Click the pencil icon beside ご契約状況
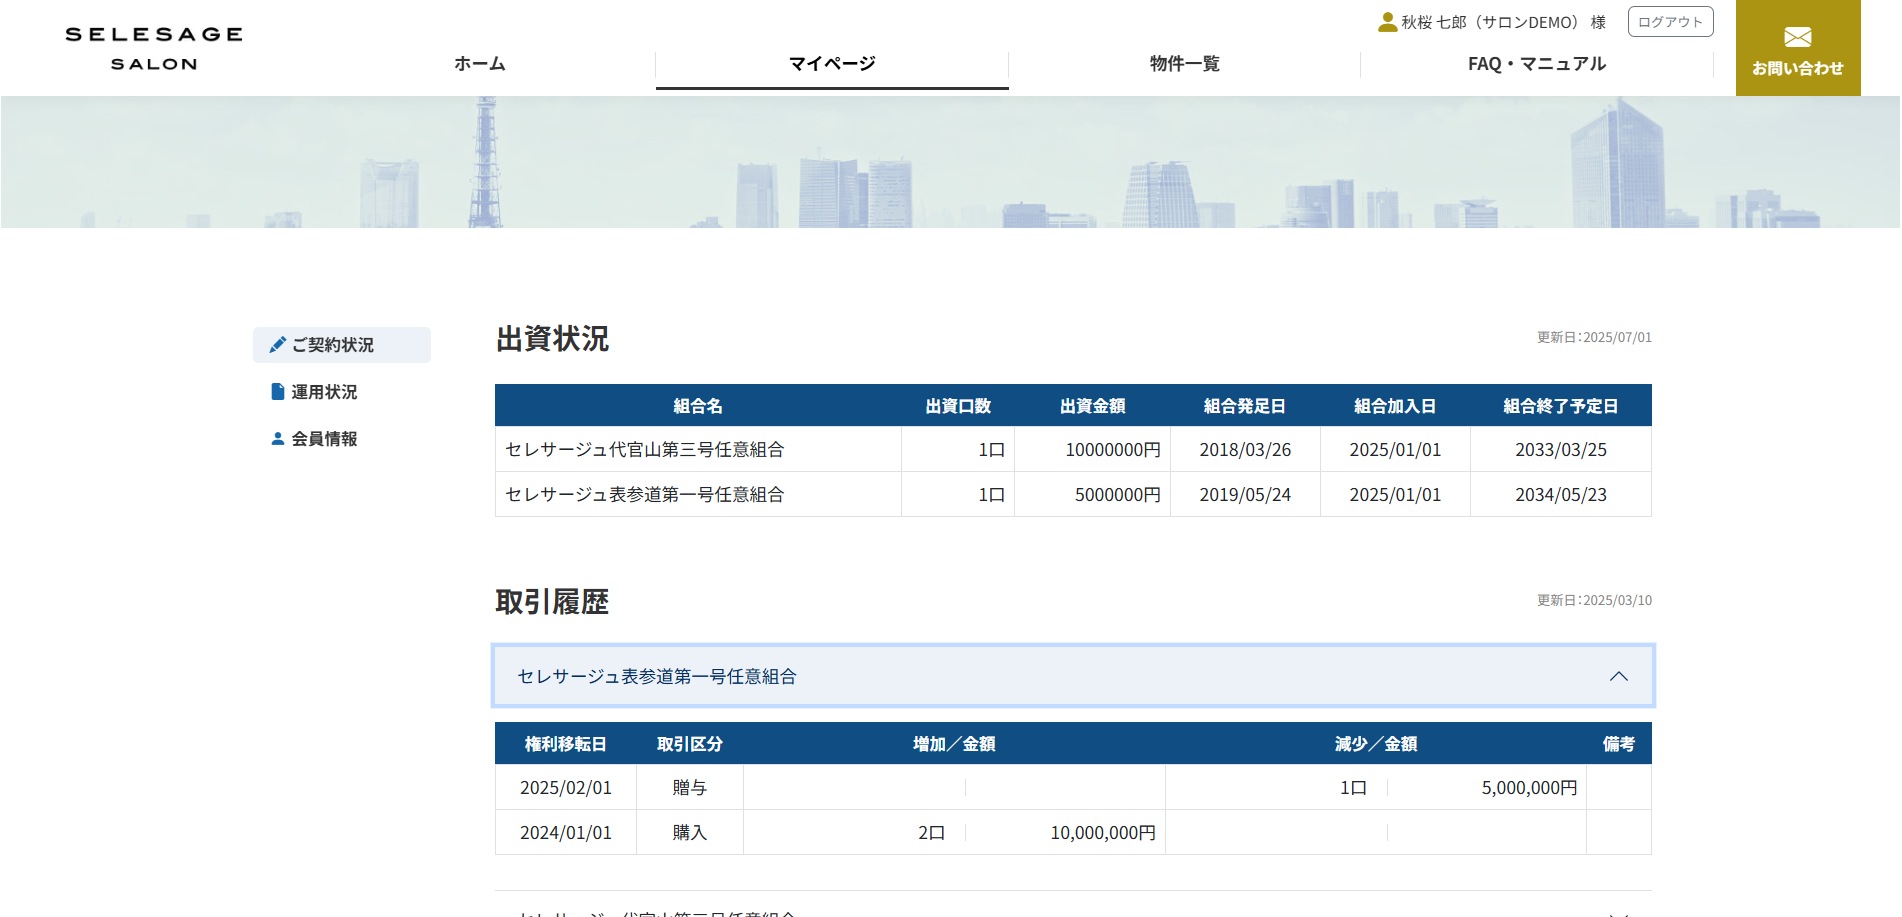Viewport: 1902px width, 917px height. (x=277, y=345)
